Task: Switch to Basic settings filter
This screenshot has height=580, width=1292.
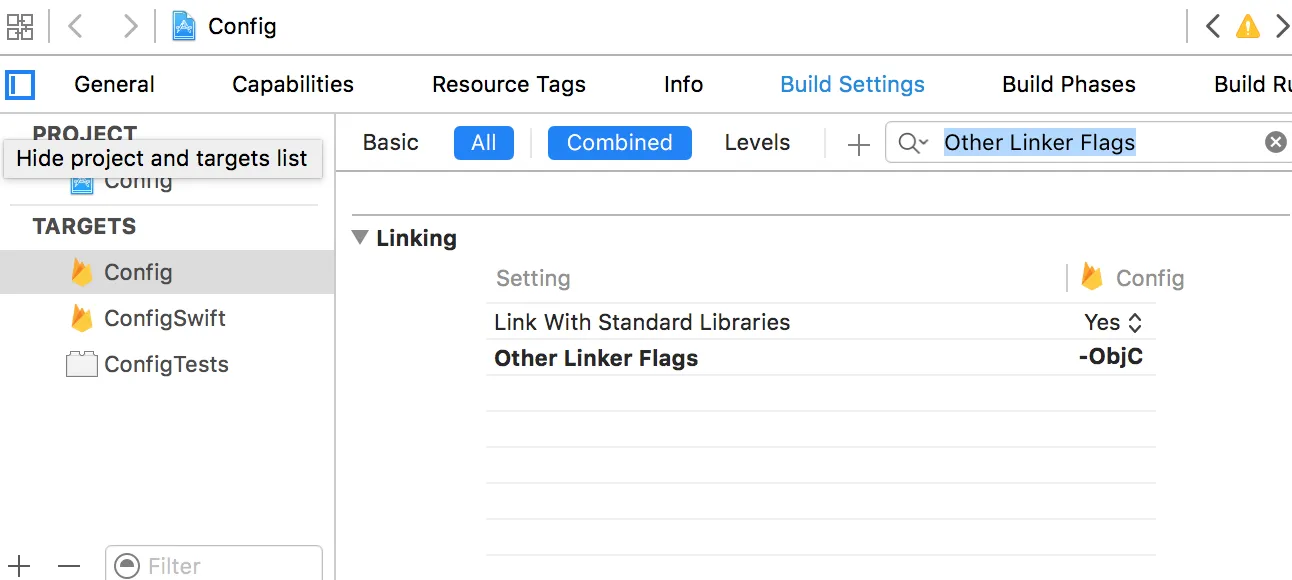Action: coord(390,143)
